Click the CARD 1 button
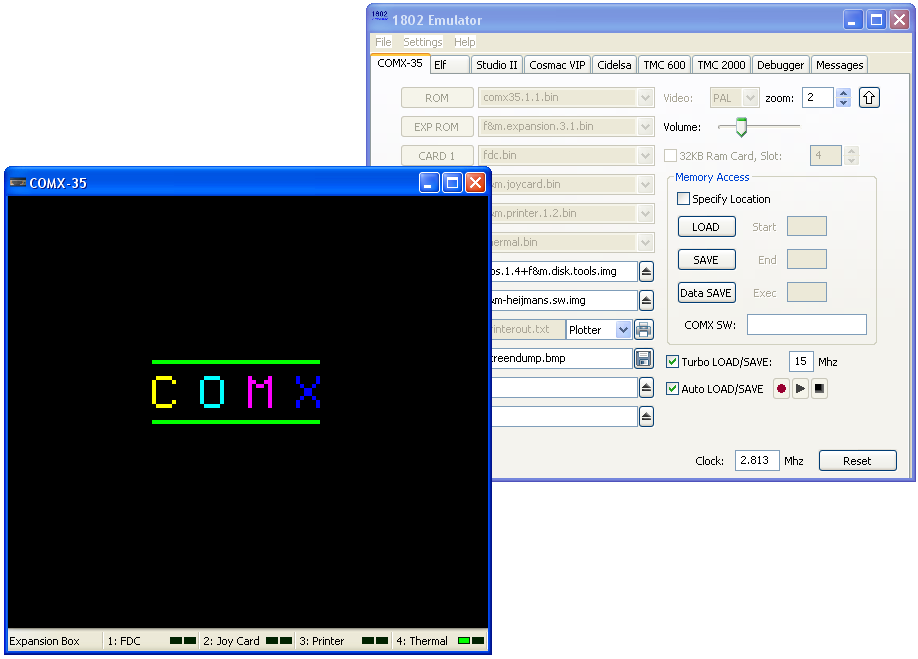The image size is (918, 659). 437,156
